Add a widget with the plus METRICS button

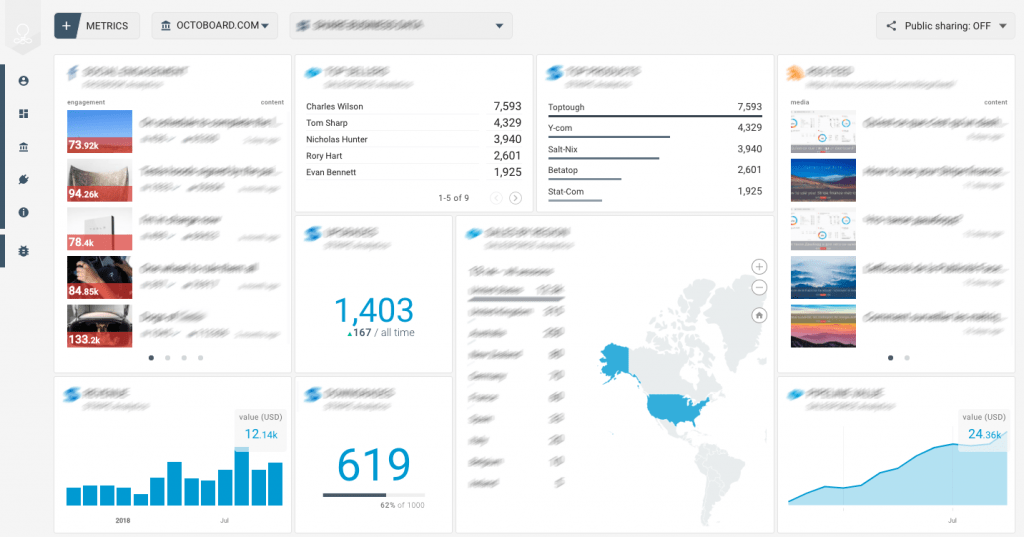coord(97,25)
